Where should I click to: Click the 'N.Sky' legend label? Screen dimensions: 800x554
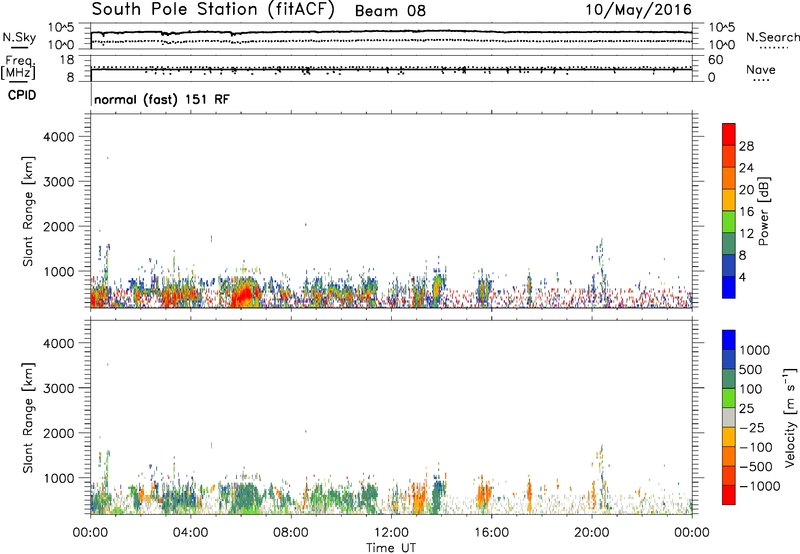pos(19,37)
